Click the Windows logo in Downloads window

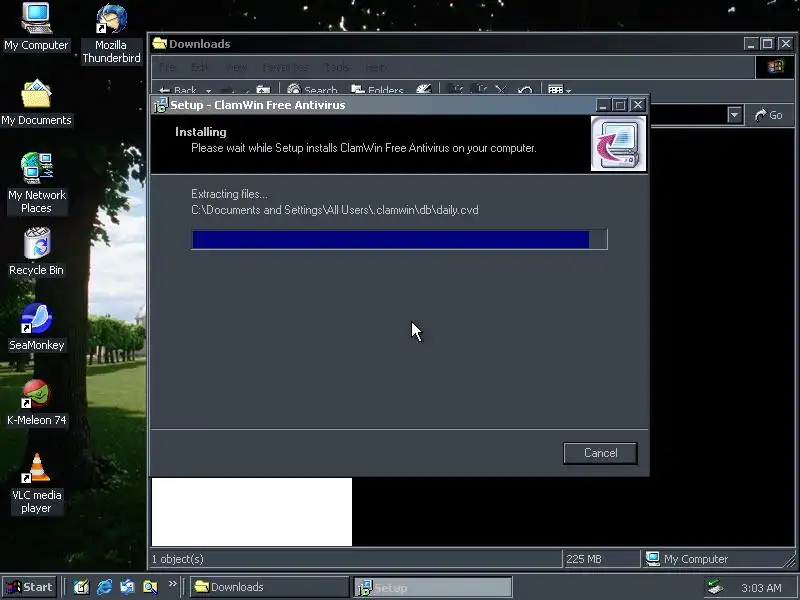pos(775,67)
